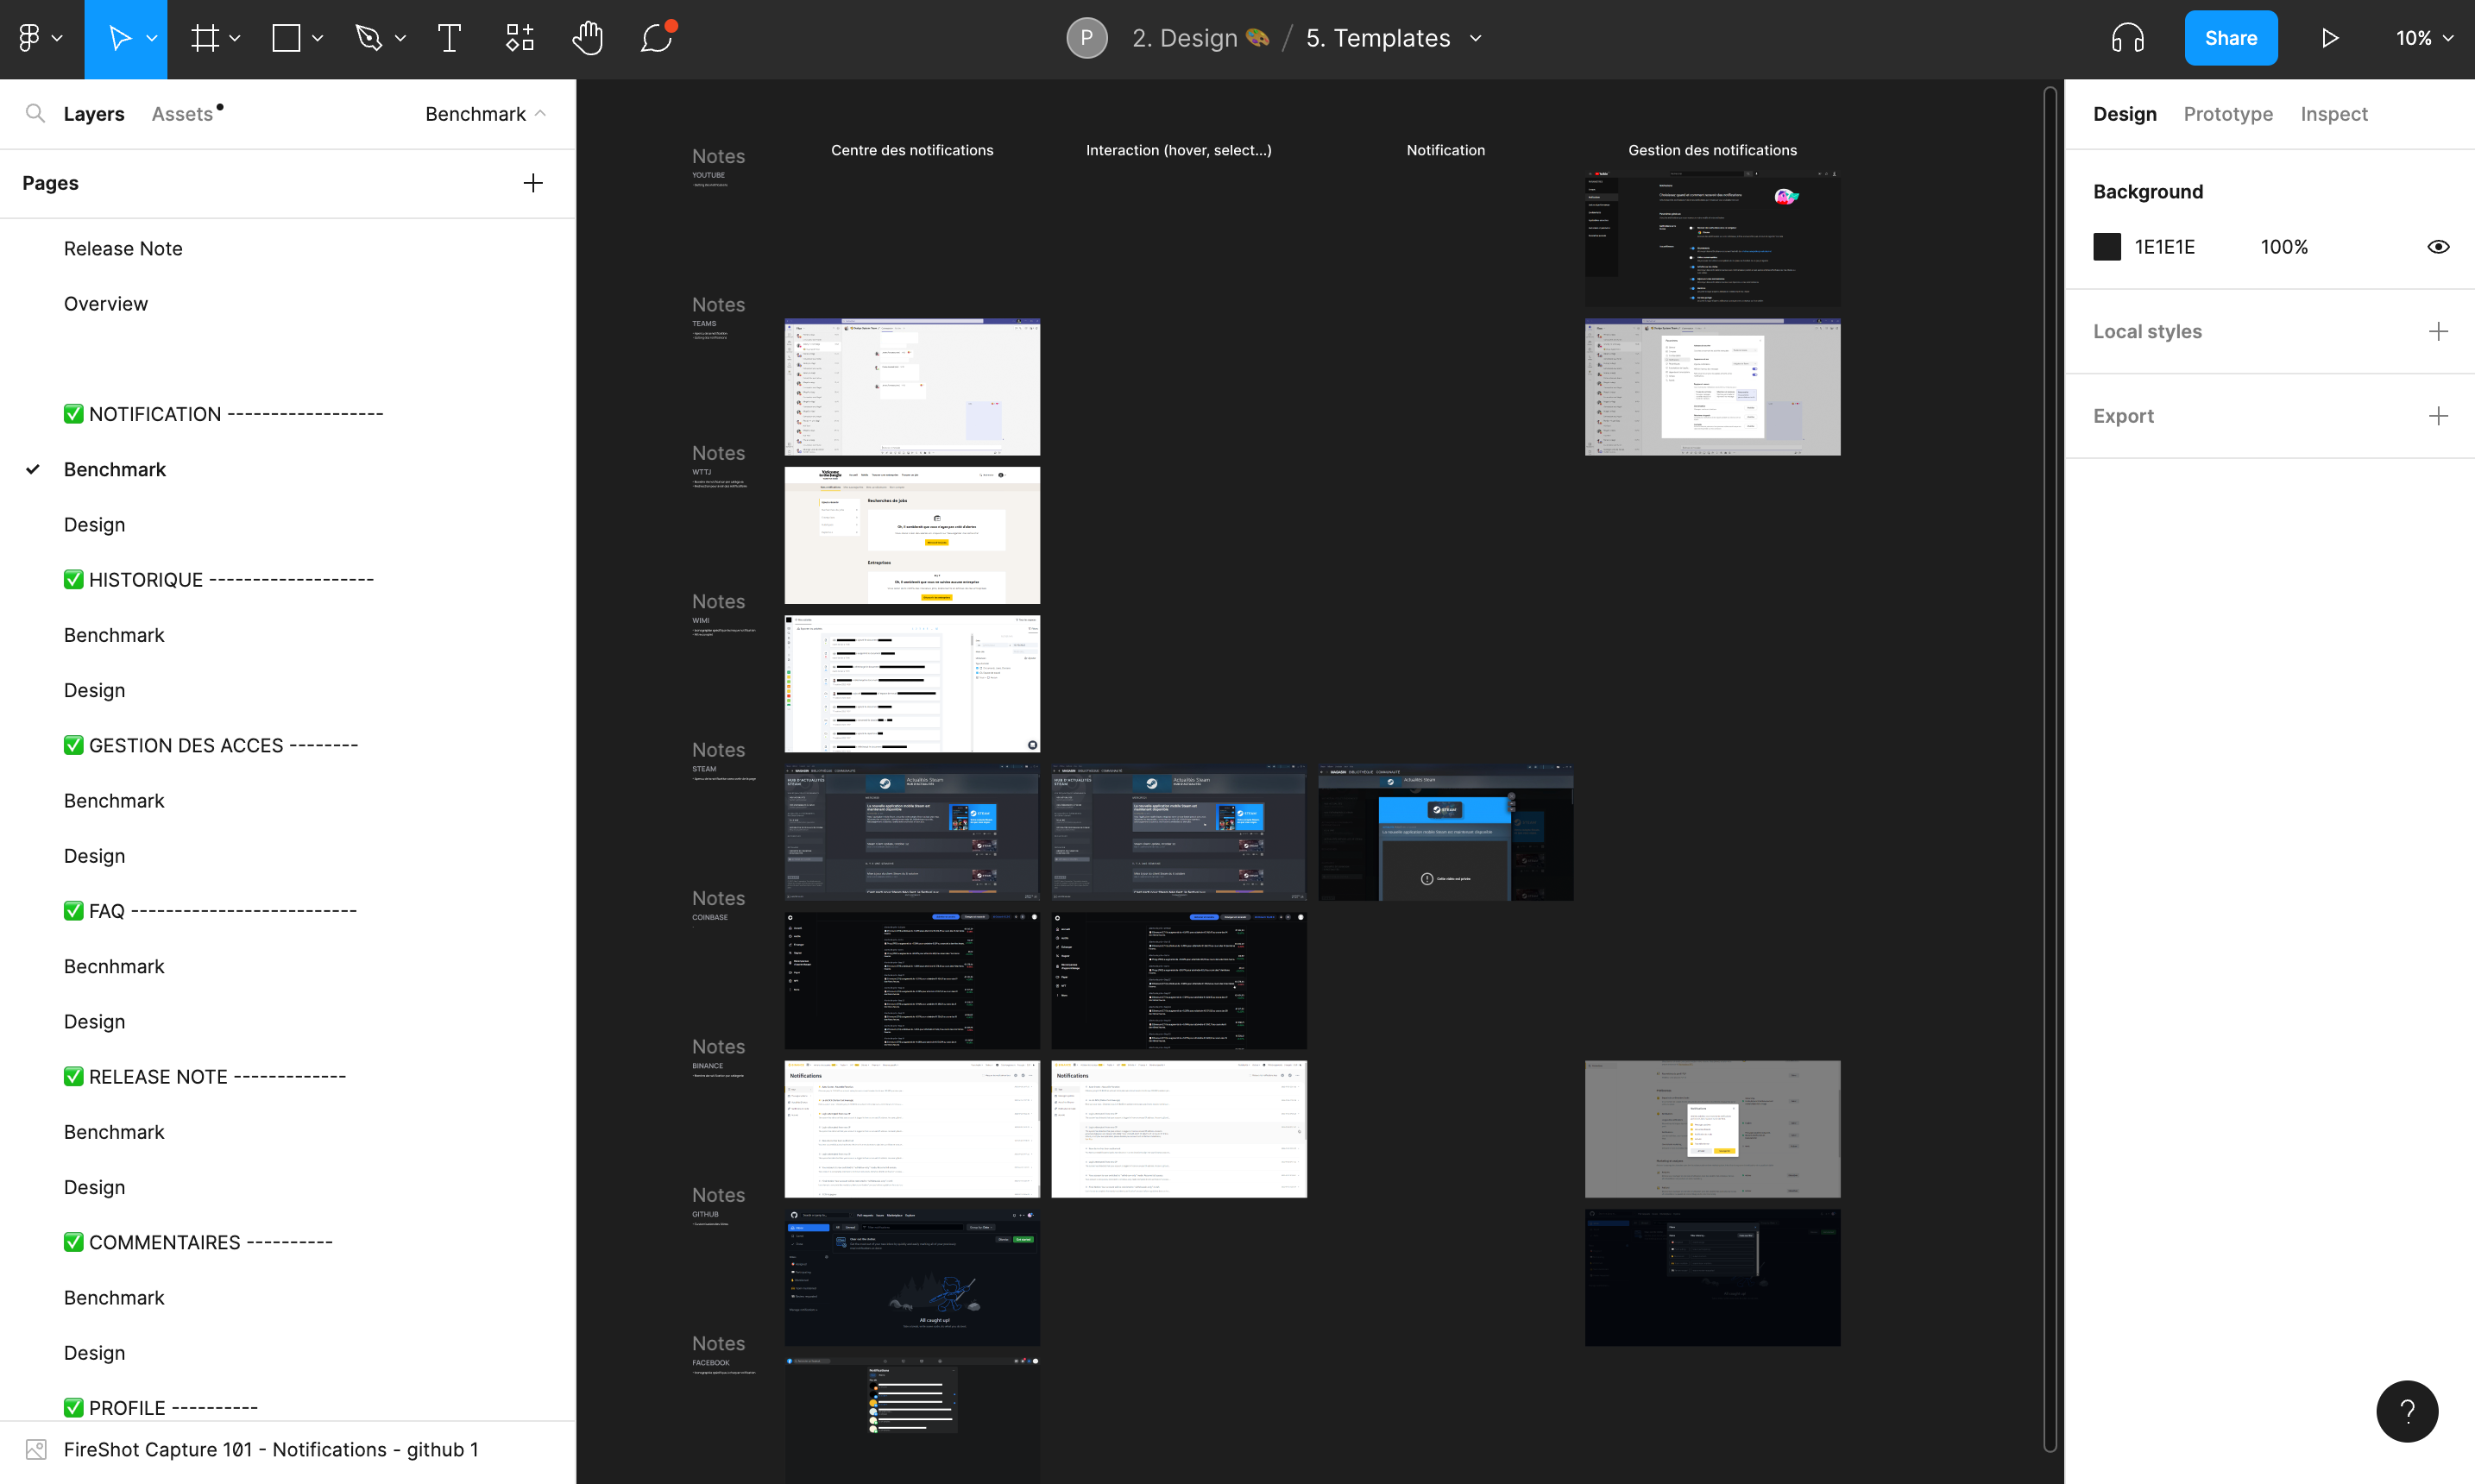Open the Figma main menu dropdown
This screenshot has height=1484, width=2475.
point(39,38)
